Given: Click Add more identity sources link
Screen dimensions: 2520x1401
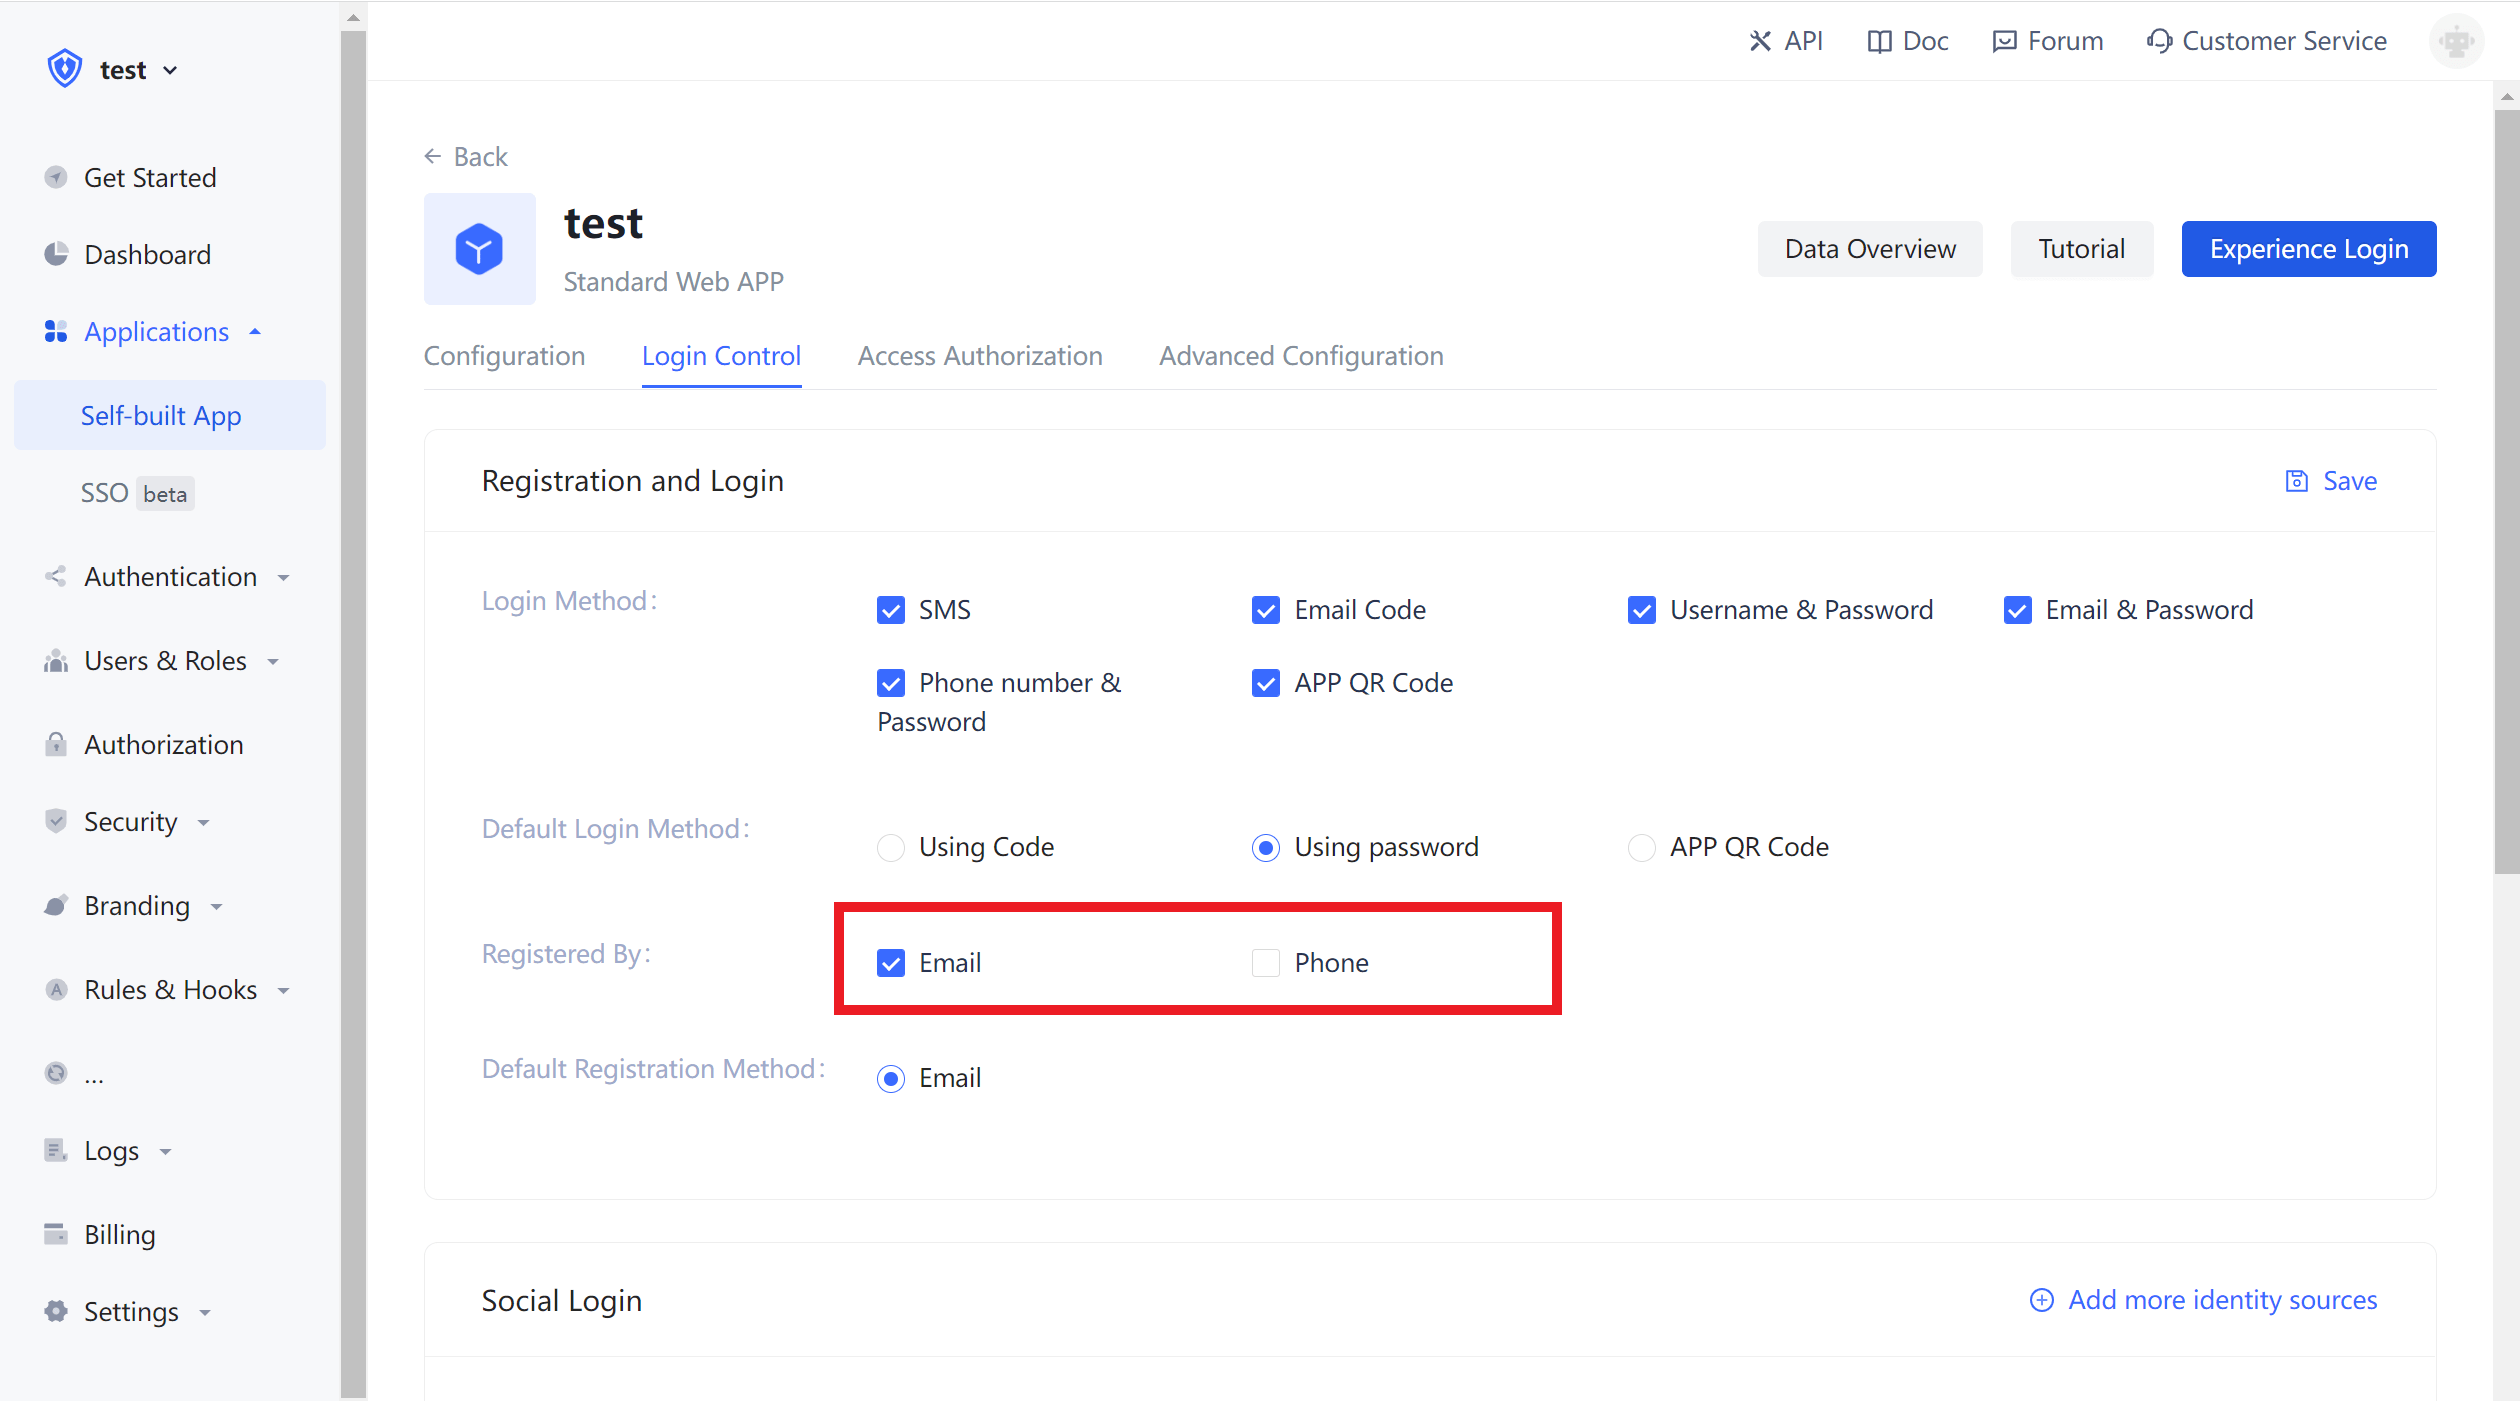Looking at the screenshot, I should point(2221,1299).
